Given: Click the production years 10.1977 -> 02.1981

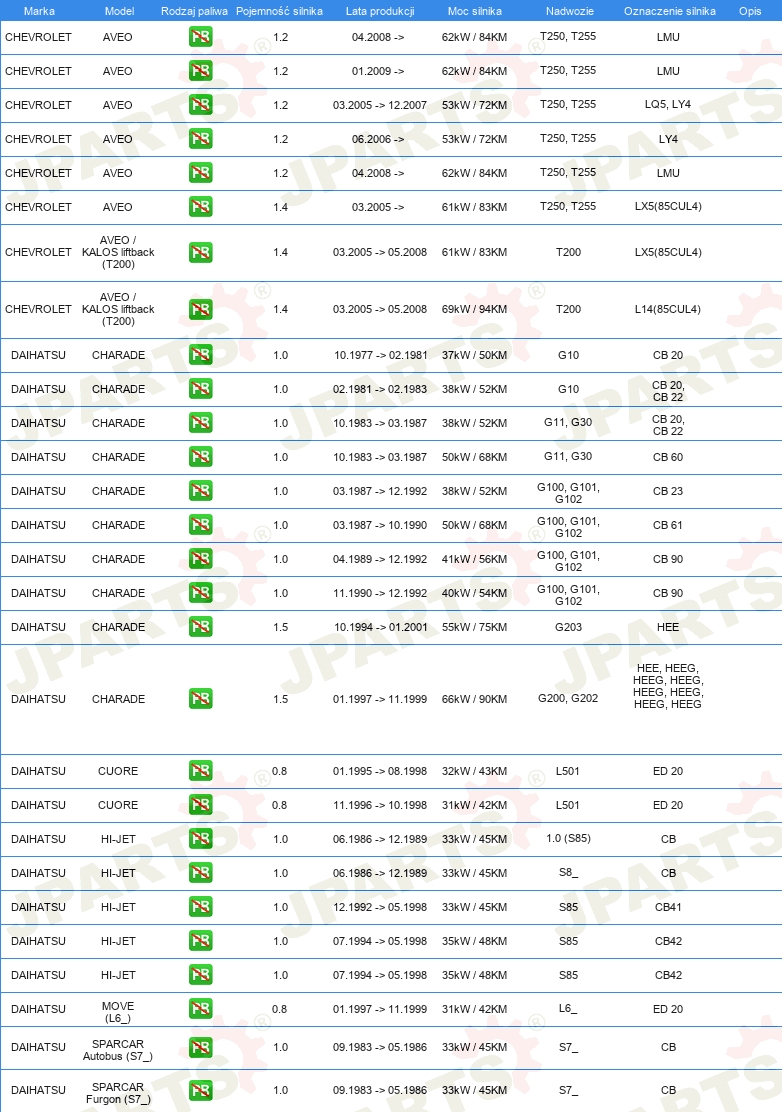Looking at the screenshot, I should click(381, 355).
